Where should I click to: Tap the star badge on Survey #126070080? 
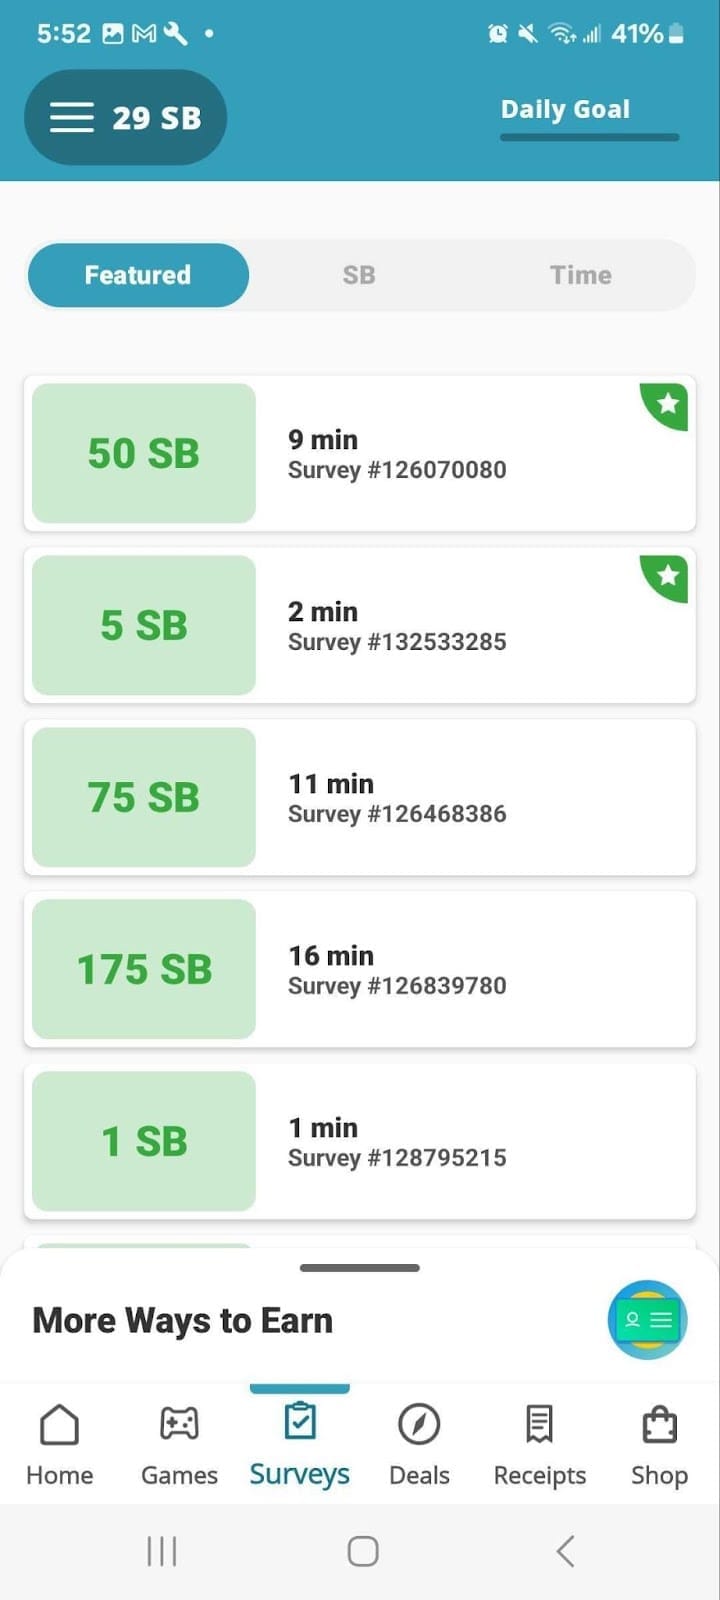(667, 404)
